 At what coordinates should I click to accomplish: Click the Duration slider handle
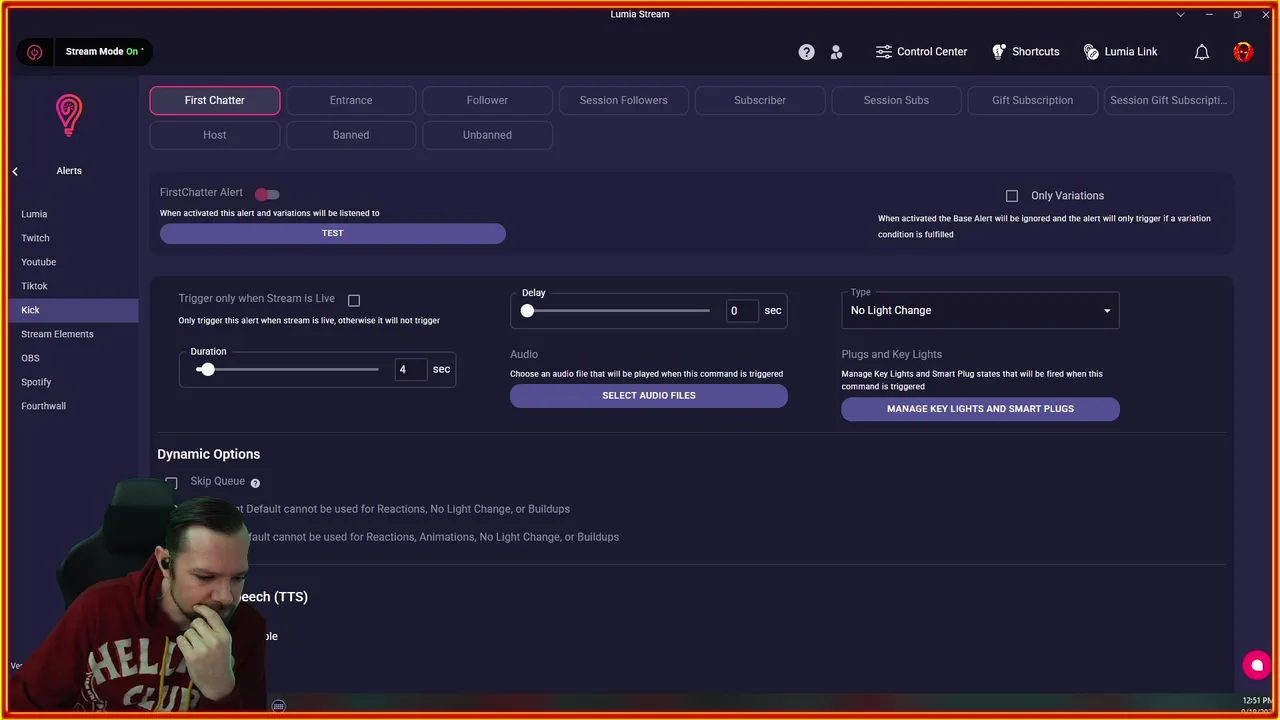(x=207, y=370)
